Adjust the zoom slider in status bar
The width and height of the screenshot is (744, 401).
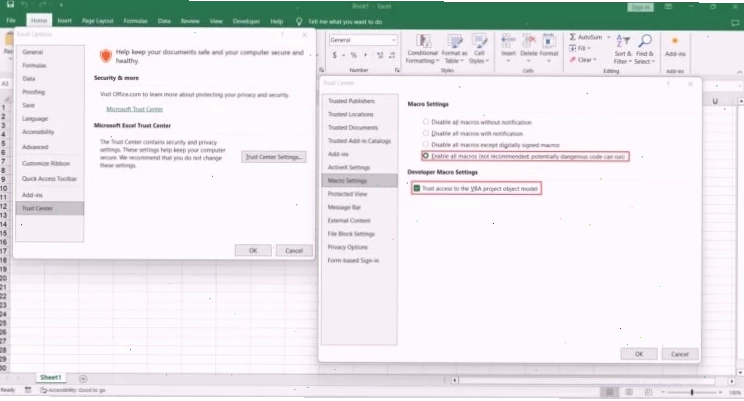(x=692, y=392)
